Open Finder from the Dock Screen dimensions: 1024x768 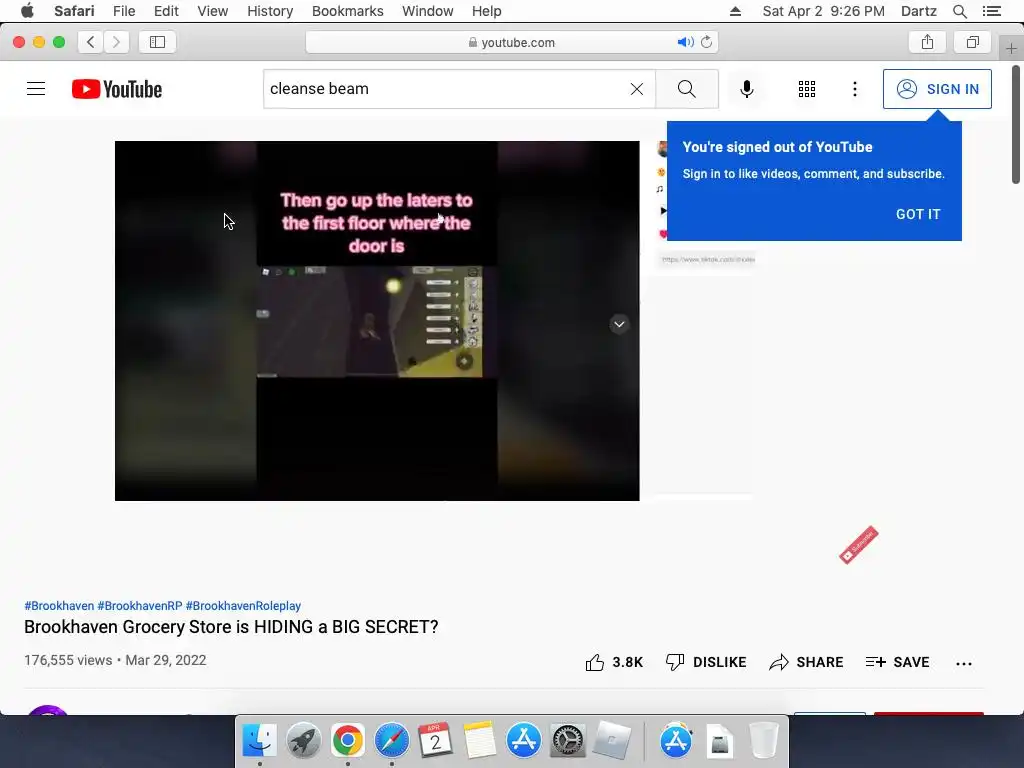click(x=259, y=741)
